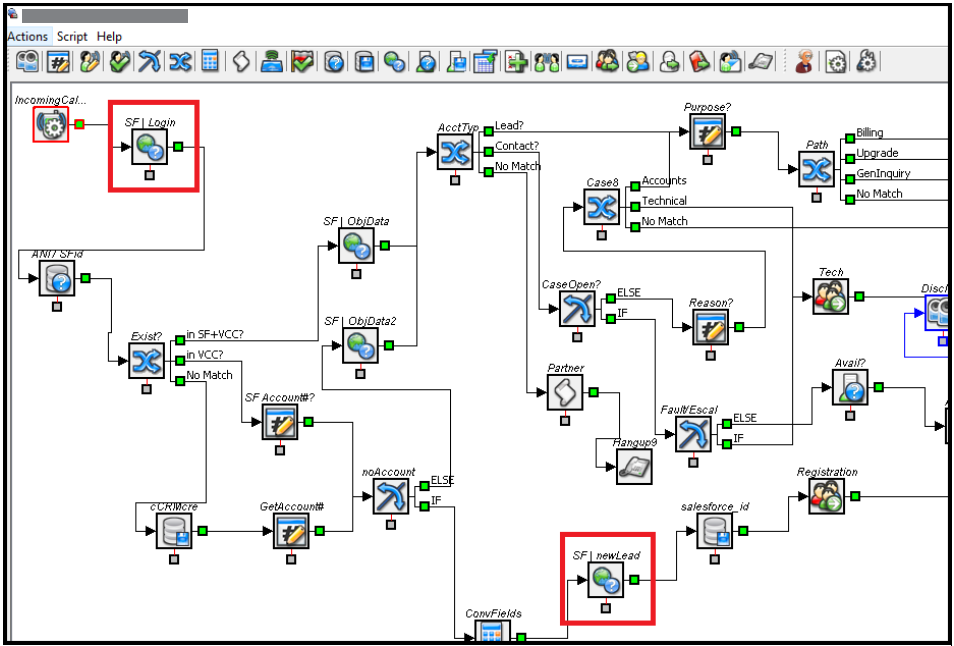
Task: Select the SF | Login query node
Action: (x=150, y=147)
